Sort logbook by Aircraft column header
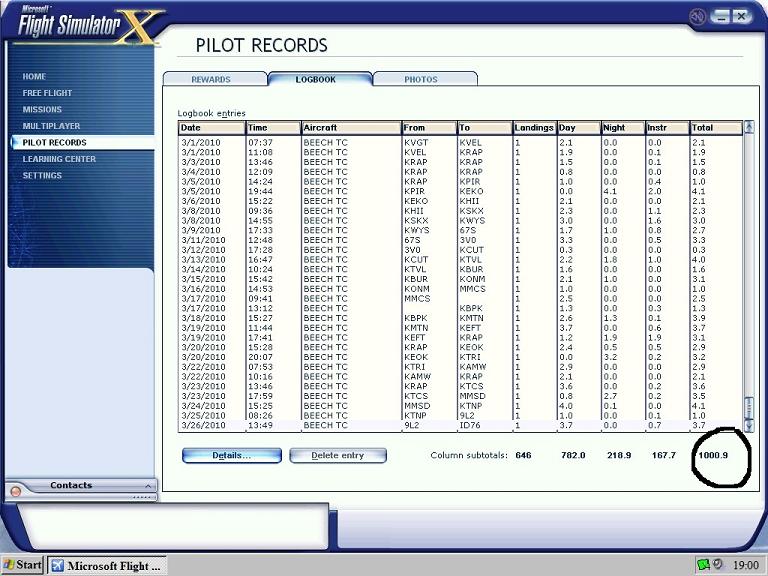The image size is (768, 576). click(349, 128)
